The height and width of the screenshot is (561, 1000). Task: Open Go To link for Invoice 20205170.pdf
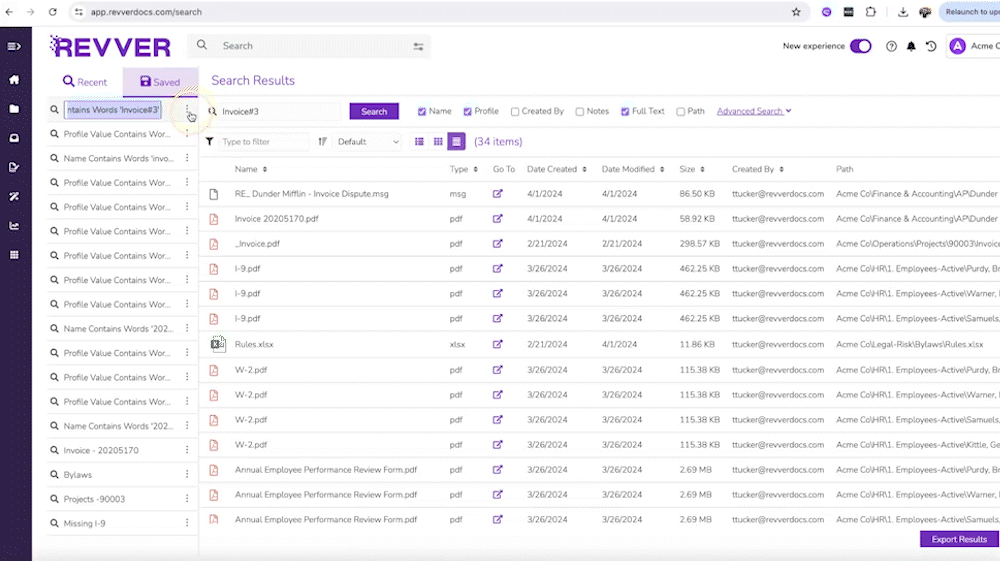click(497, 219)
